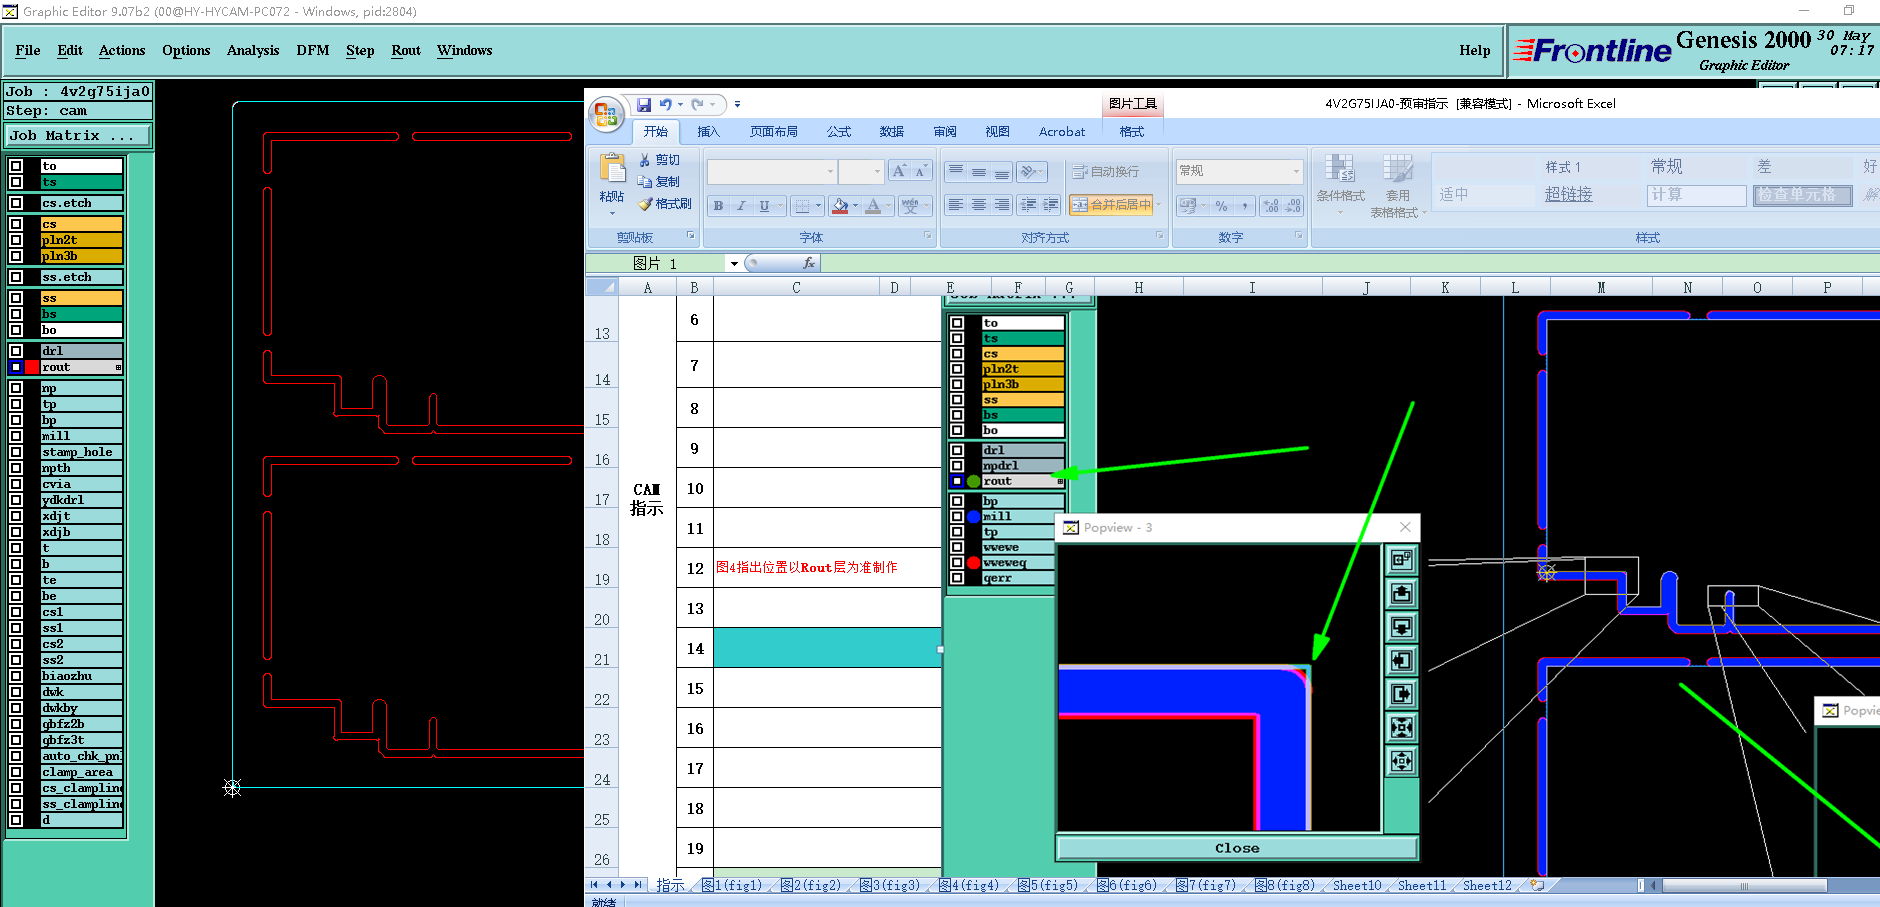Expand the 剪贴板 clipboard dialog launcher
This screenshot has width=1880, height=907.
point(690,236)
